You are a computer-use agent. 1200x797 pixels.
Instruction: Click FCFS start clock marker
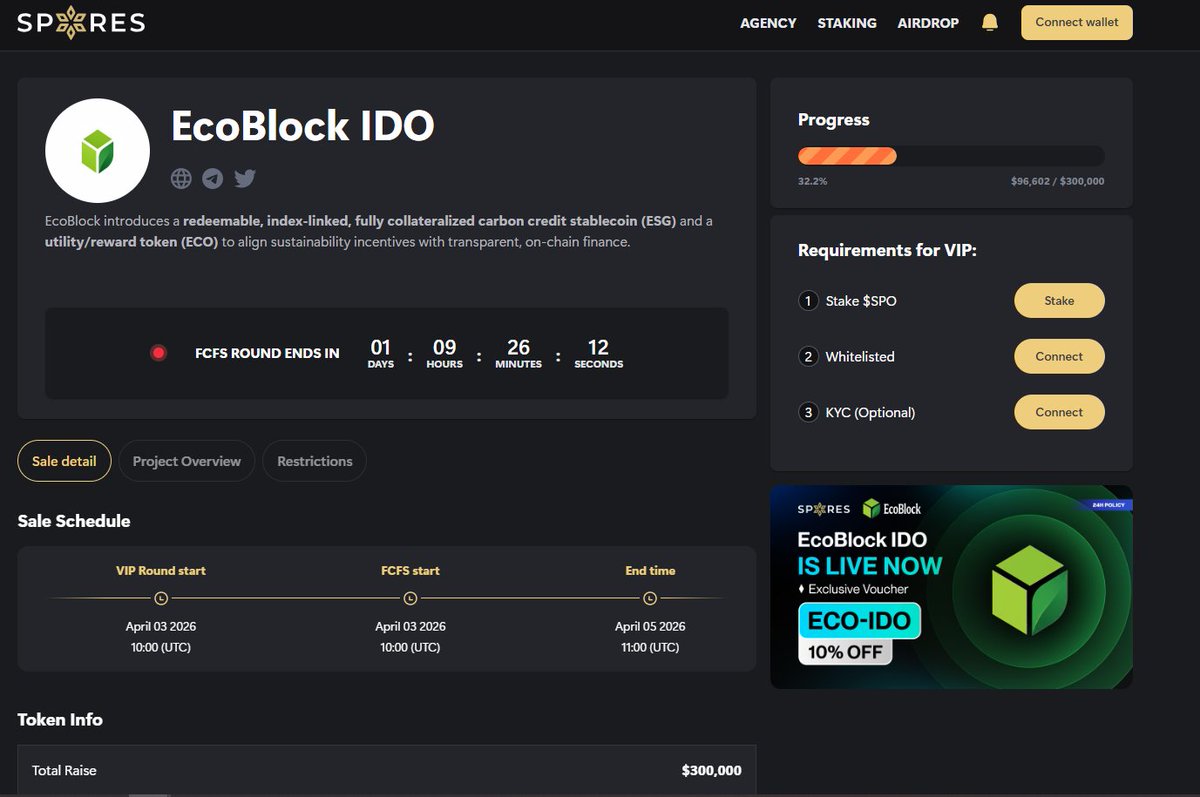click(x=410, y=598)
